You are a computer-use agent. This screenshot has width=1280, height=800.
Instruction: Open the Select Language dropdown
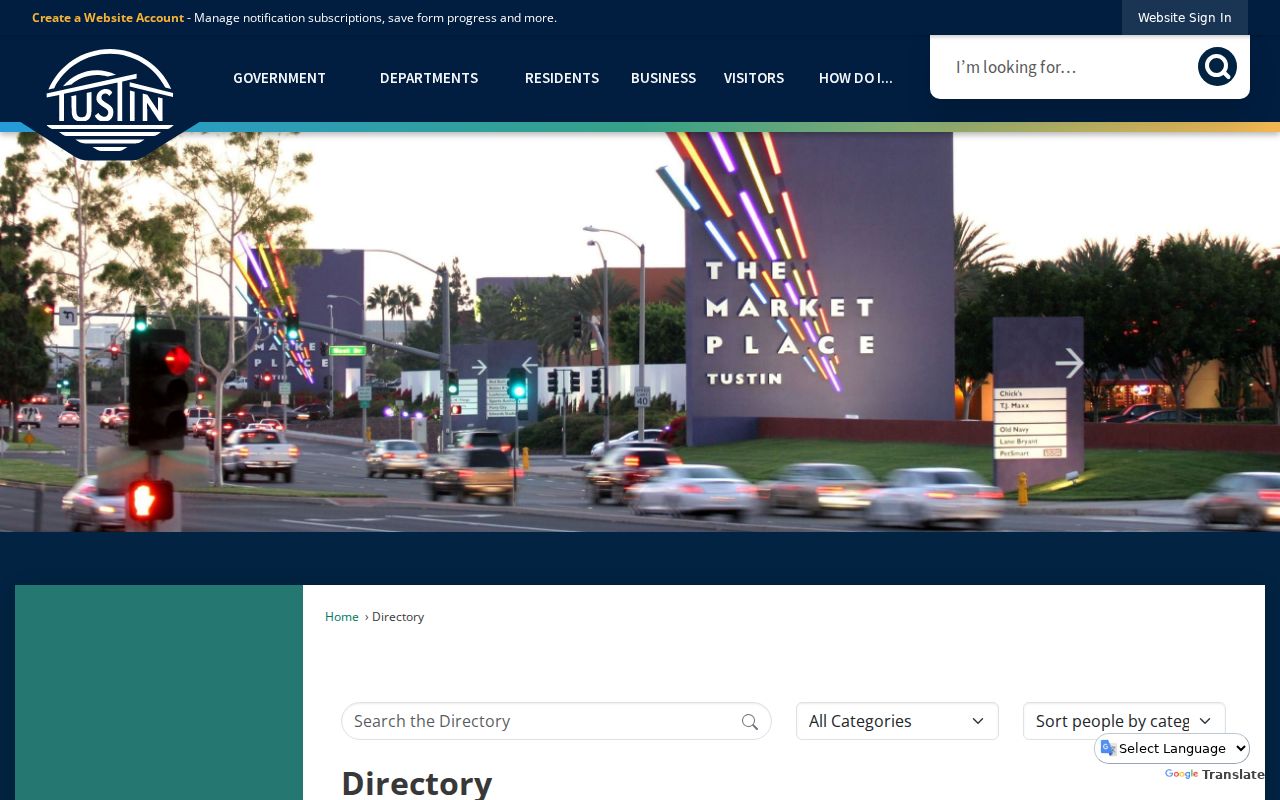[x=1172, y=748]
